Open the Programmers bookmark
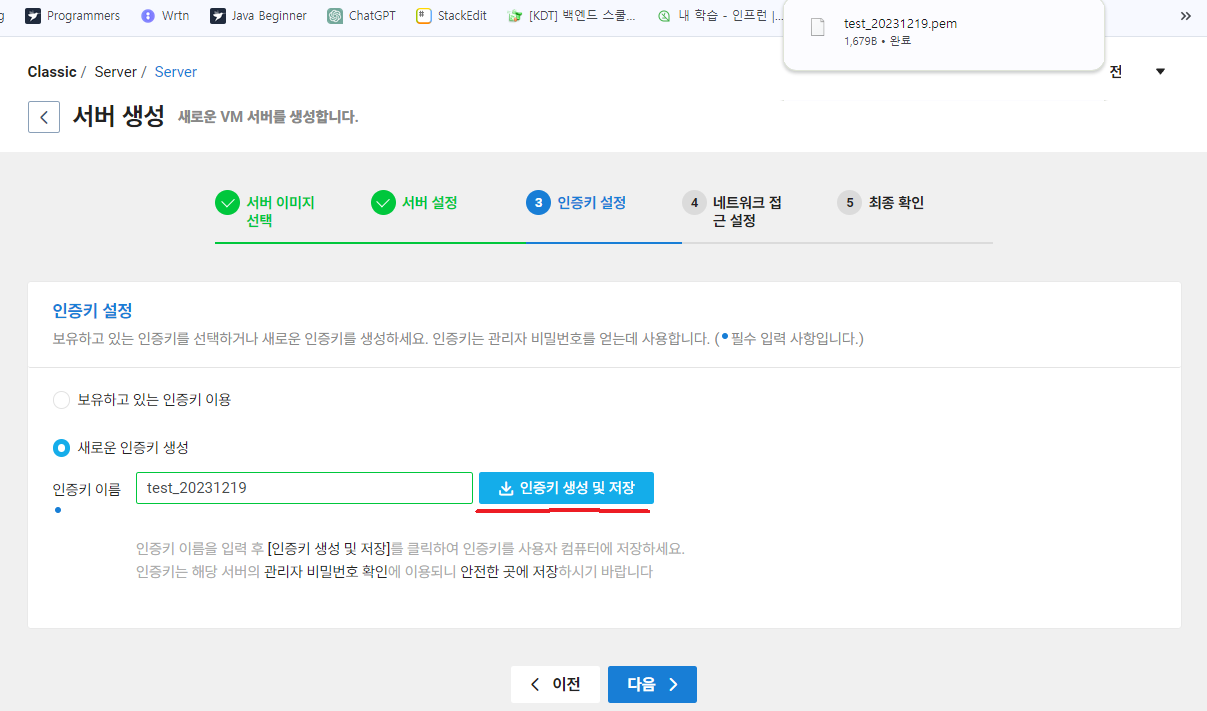This screenshot has height=711, width=1207. point(72,15)
